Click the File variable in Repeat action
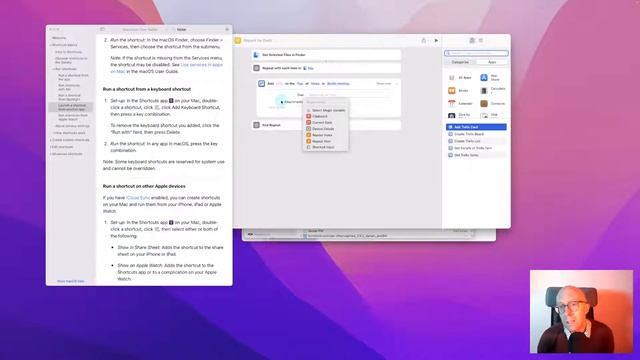The image size is (640, 360). (x=309, y=68)
